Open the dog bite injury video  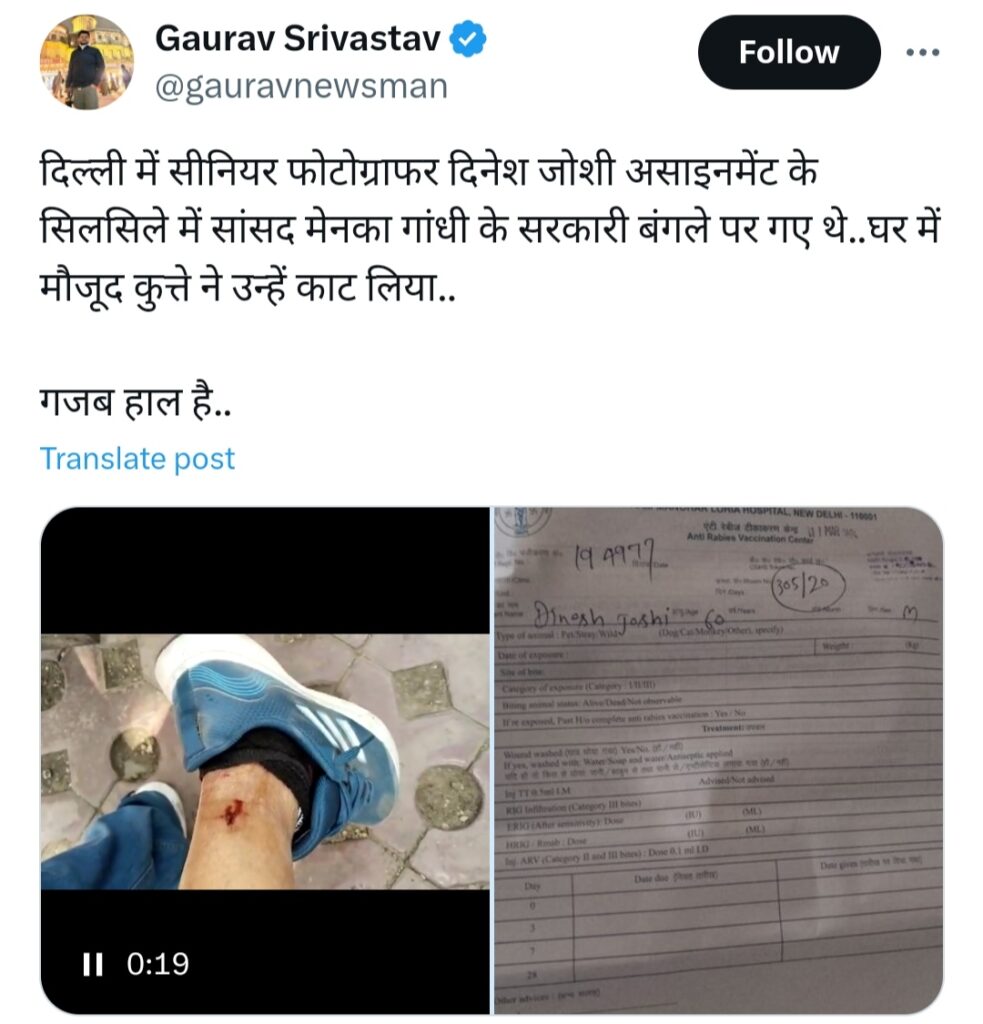tap(265, 761)
